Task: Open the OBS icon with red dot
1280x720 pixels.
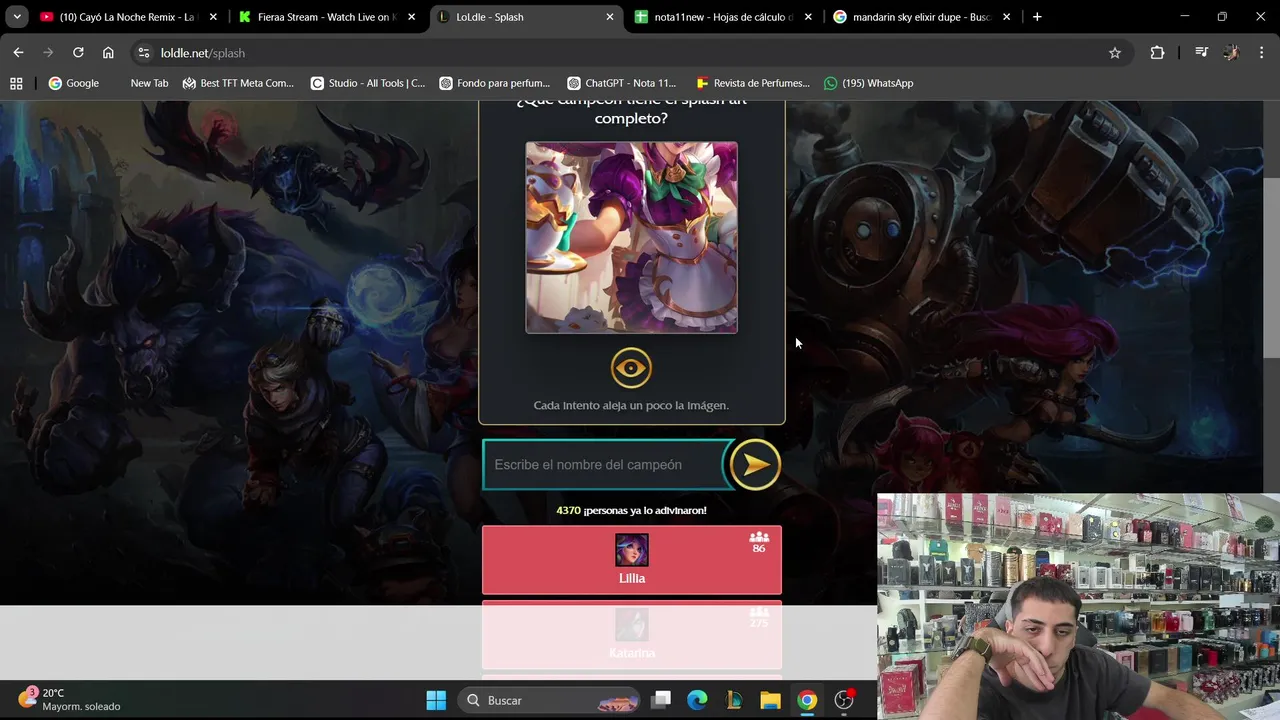Action: pyautogui.click(x=845, y=700)
